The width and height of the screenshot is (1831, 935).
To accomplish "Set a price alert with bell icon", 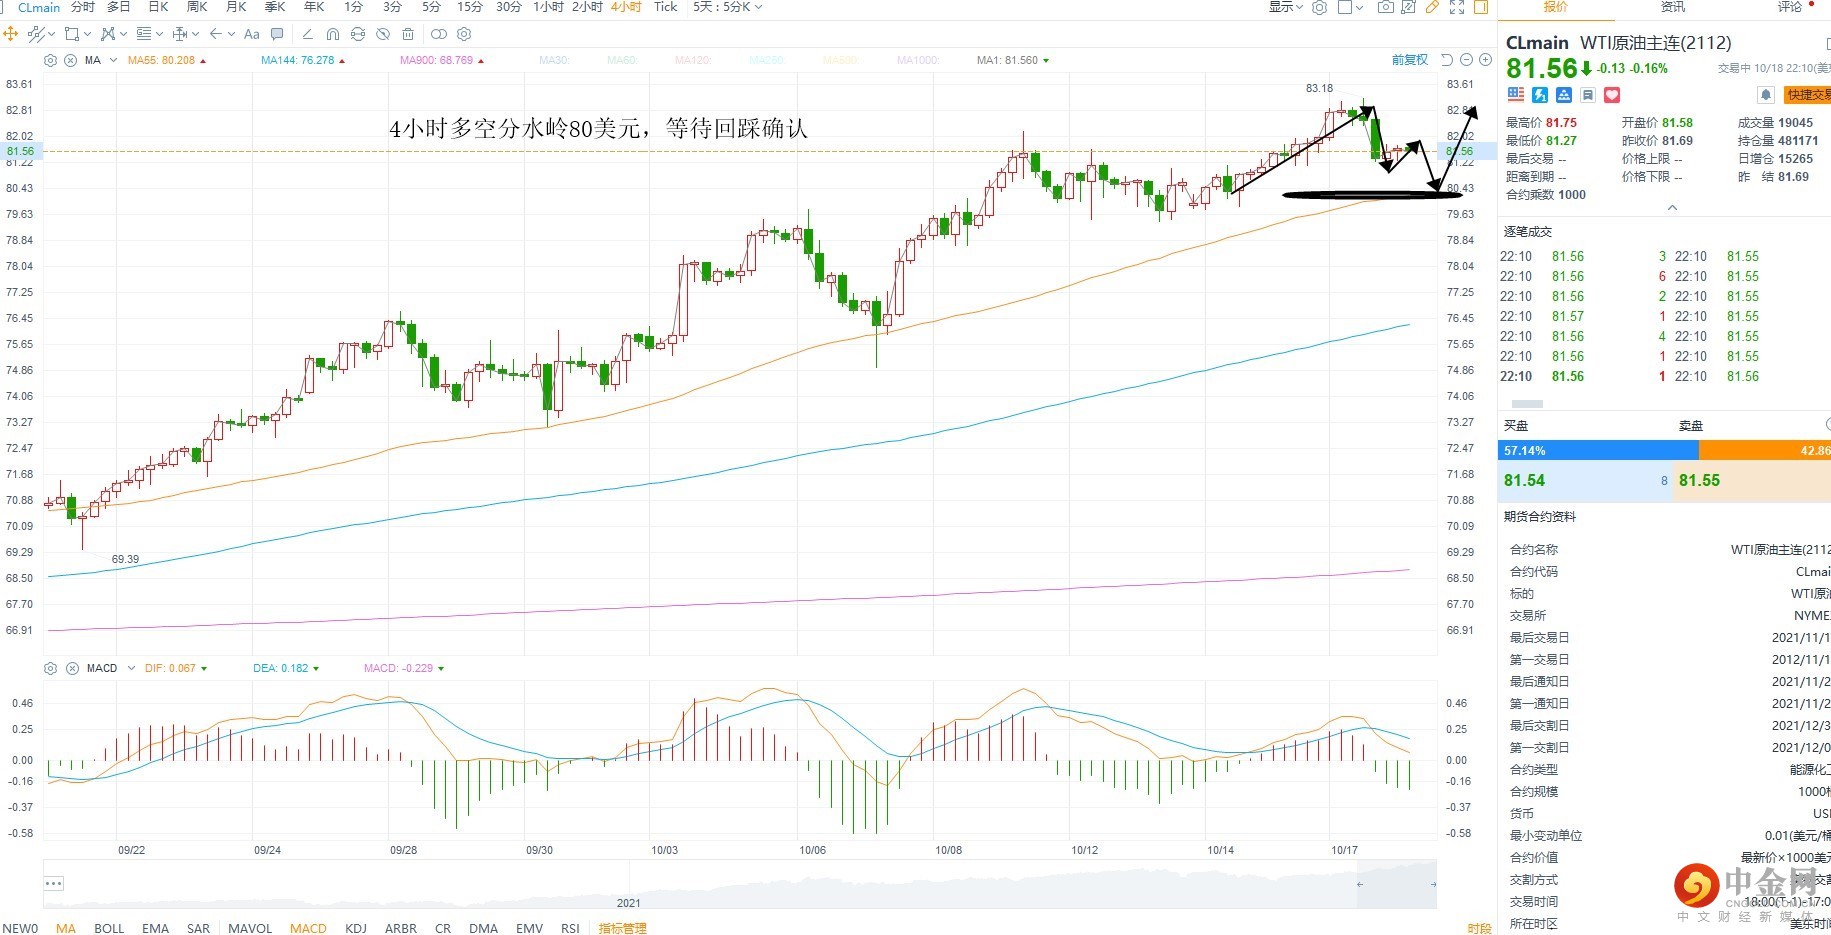I will 1766,95.
